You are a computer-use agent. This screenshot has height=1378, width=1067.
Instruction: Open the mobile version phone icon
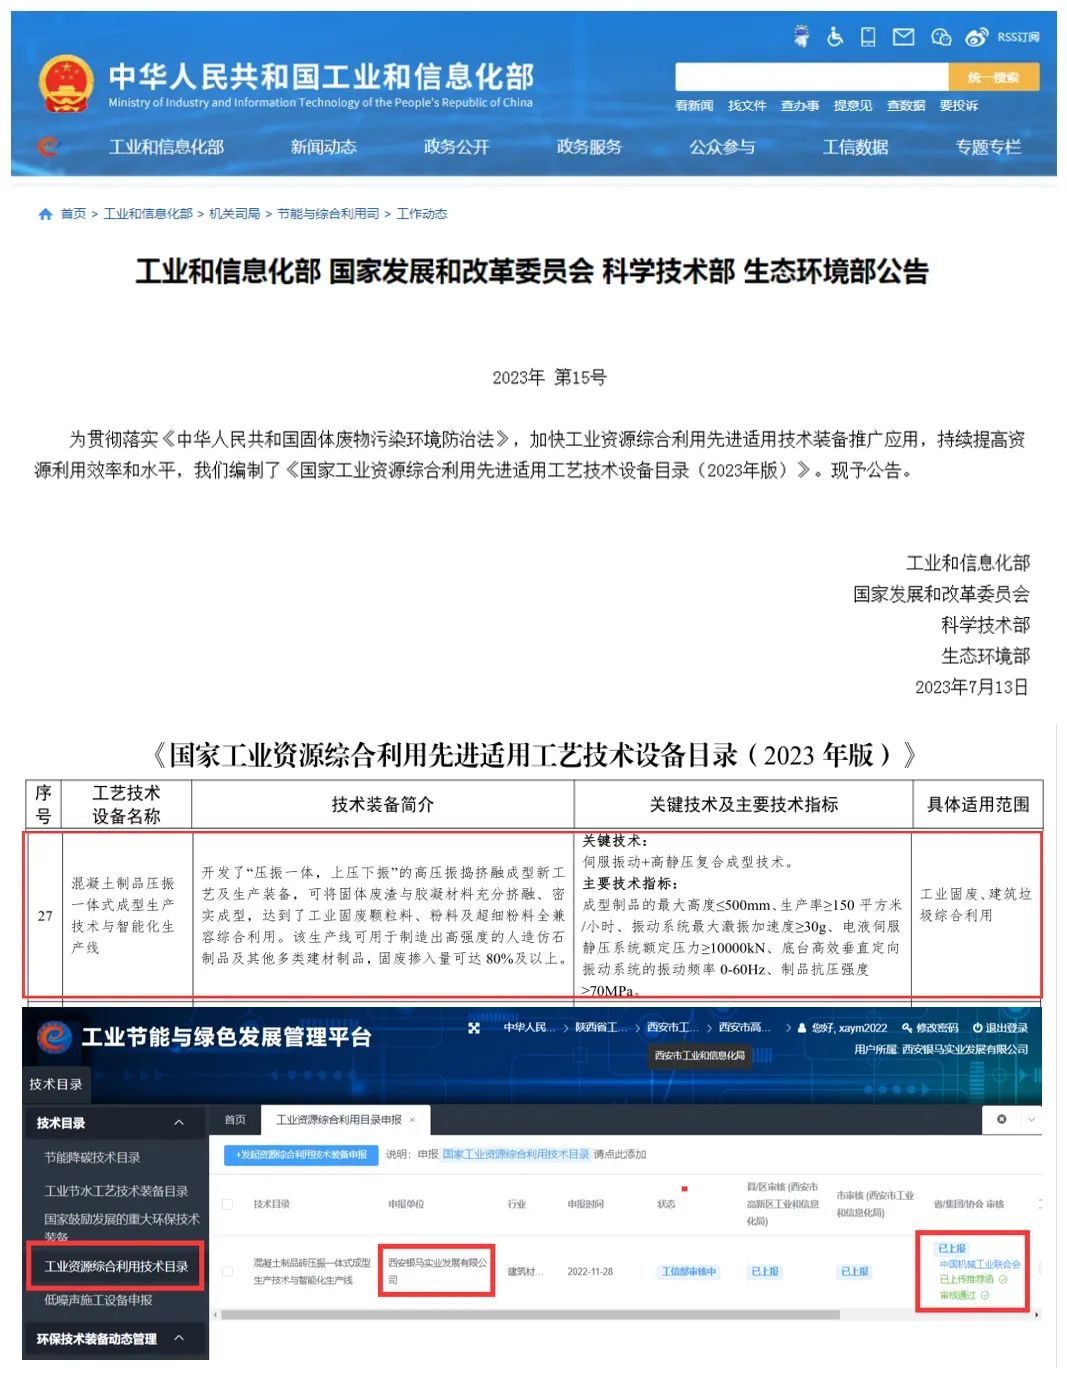(x=868, y=36)
